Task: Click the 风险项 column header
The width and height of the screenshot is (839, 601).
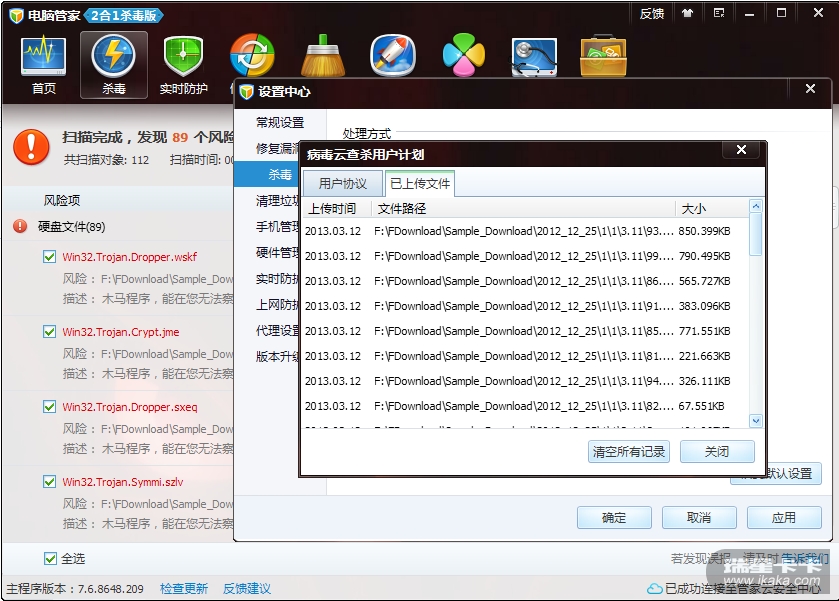Action: 62,201
